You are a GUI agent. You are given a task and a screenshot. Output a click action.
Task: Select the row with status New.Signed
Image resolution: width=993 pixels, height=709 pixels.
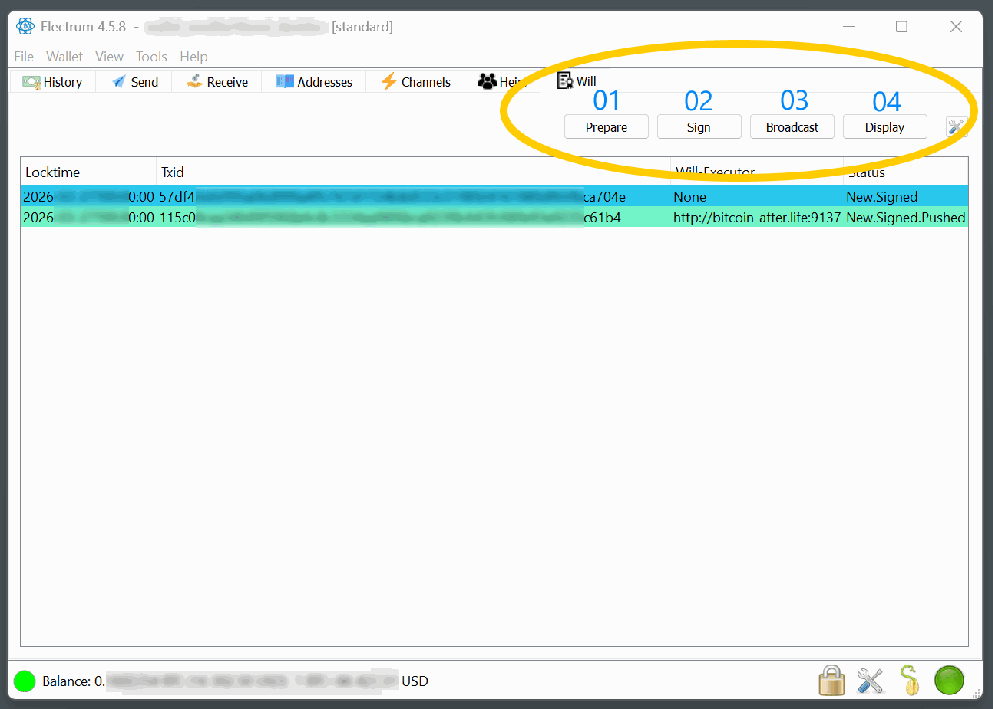[495, 196]
